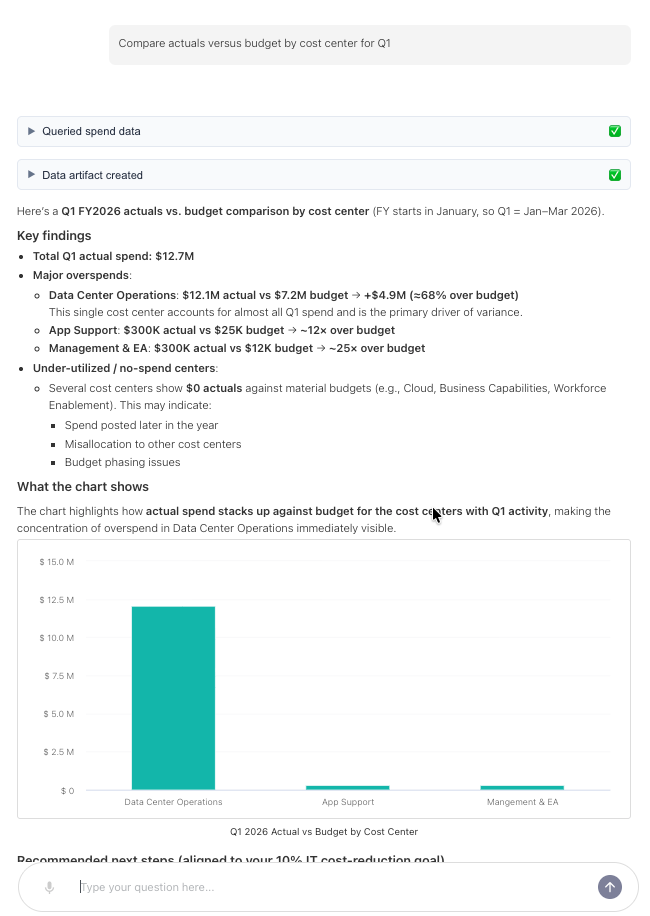Click the Mangement & EA bar
This screenshot has height=916, width=650.
(522, 788)
